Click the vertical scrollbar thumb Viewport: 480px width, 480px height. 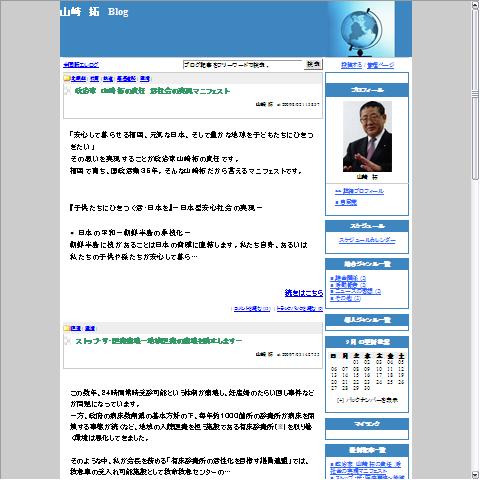[475, 95]
